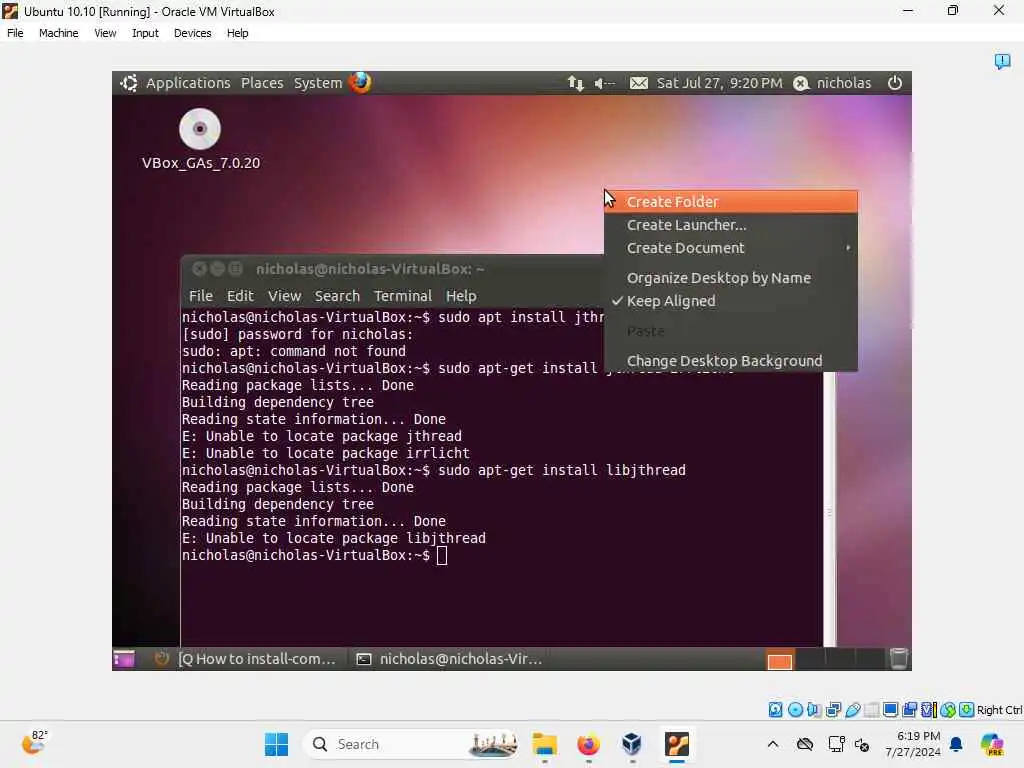
Task: Open the Places menu
Action: coord(262,83)
